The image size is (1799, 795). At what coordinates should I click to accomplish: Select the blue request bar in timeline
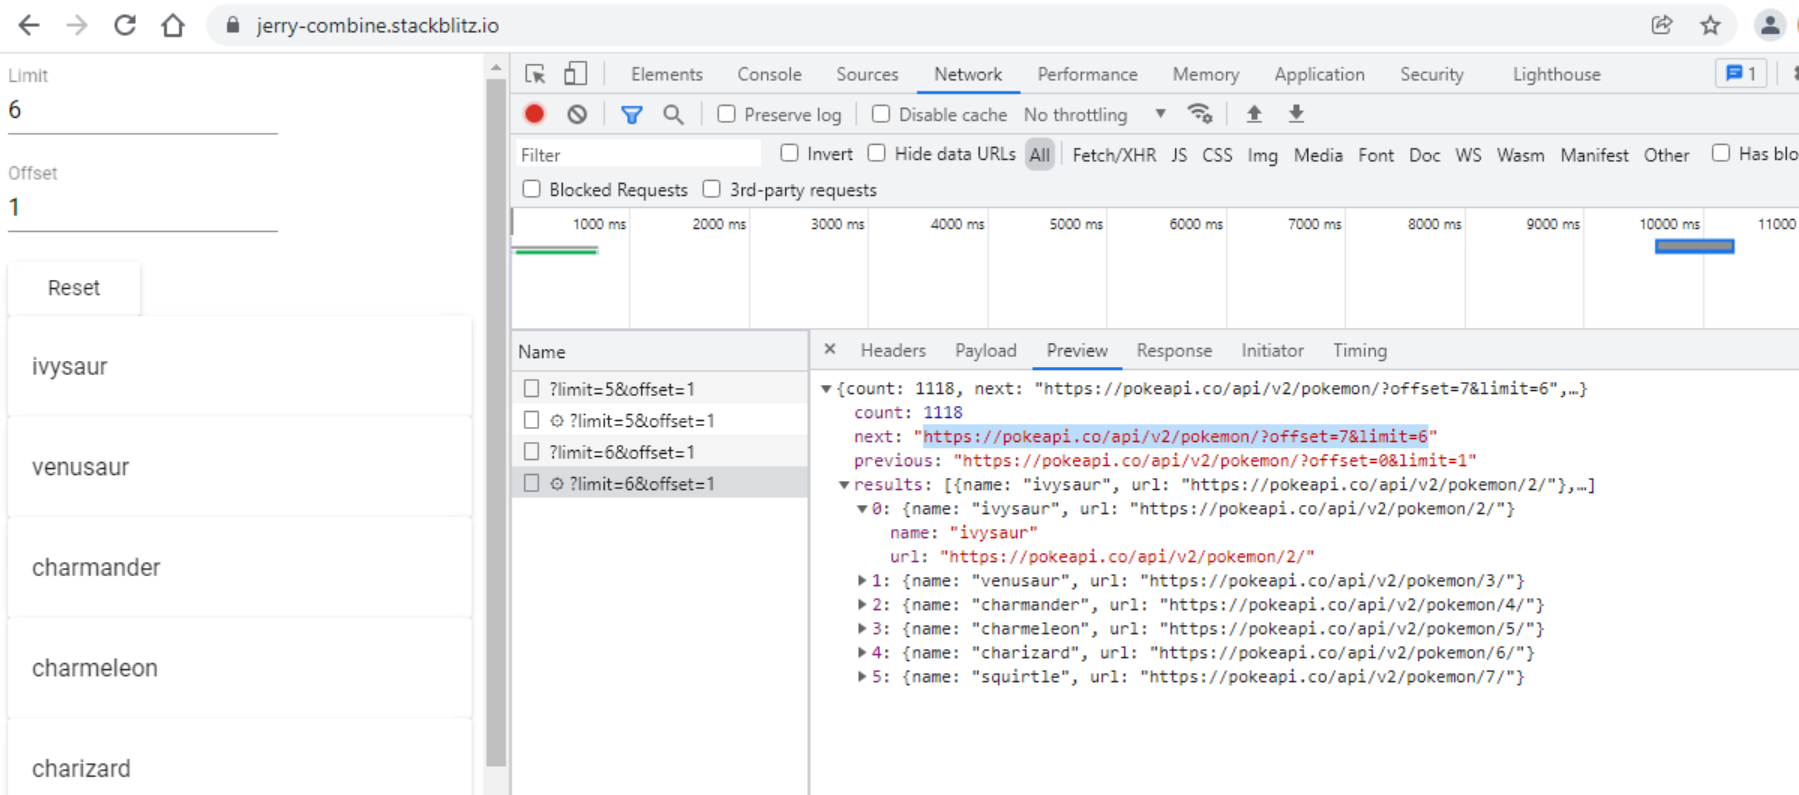[1694, 246]
